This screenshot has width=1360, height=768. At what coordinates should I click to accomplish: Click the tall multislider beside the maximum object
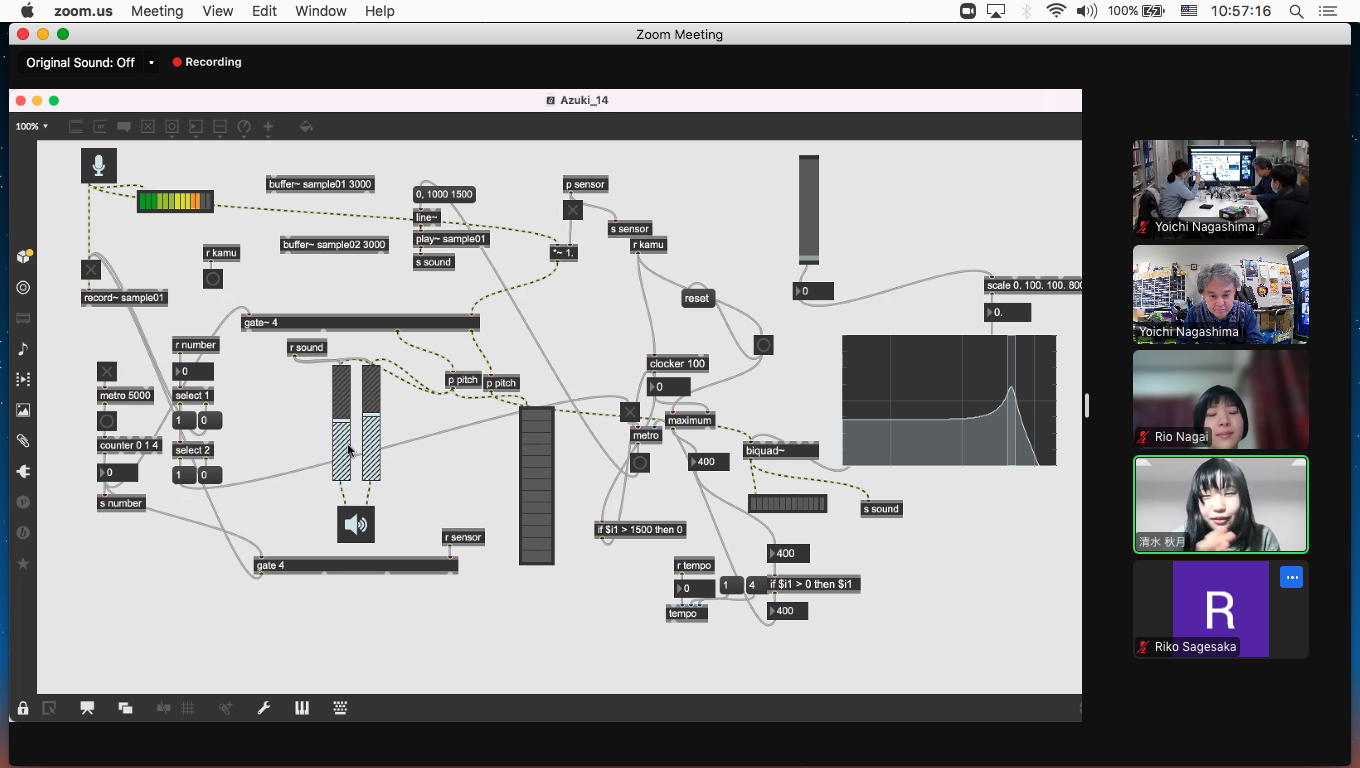536,485
